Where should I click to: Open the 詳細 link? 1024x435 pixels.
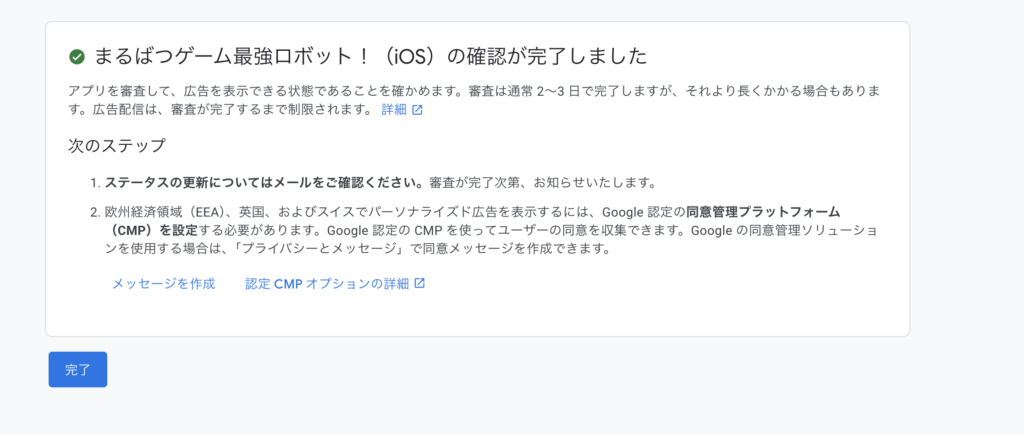pos(394,110)
